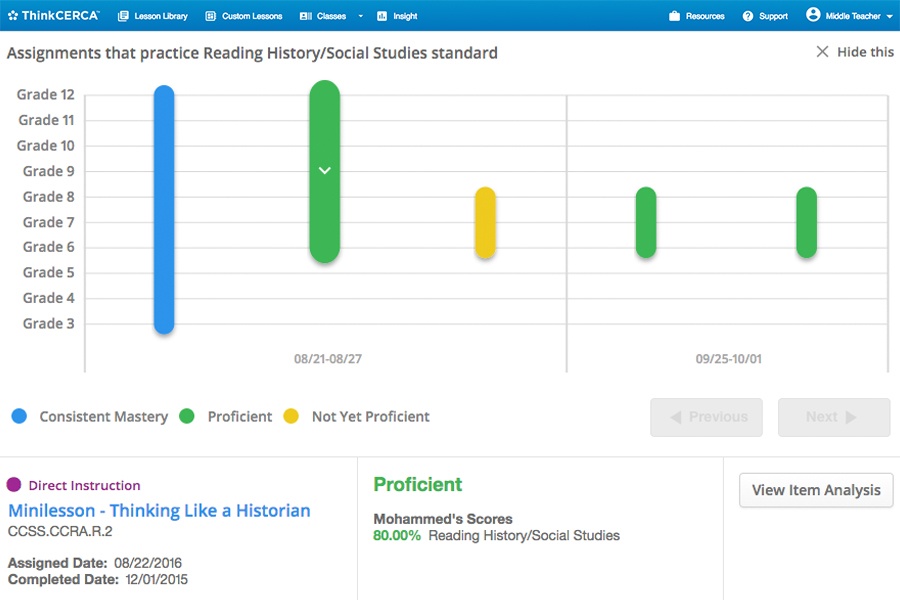Hide the standards chart panel
Screen dimensions: 900x600
point(855,52)
